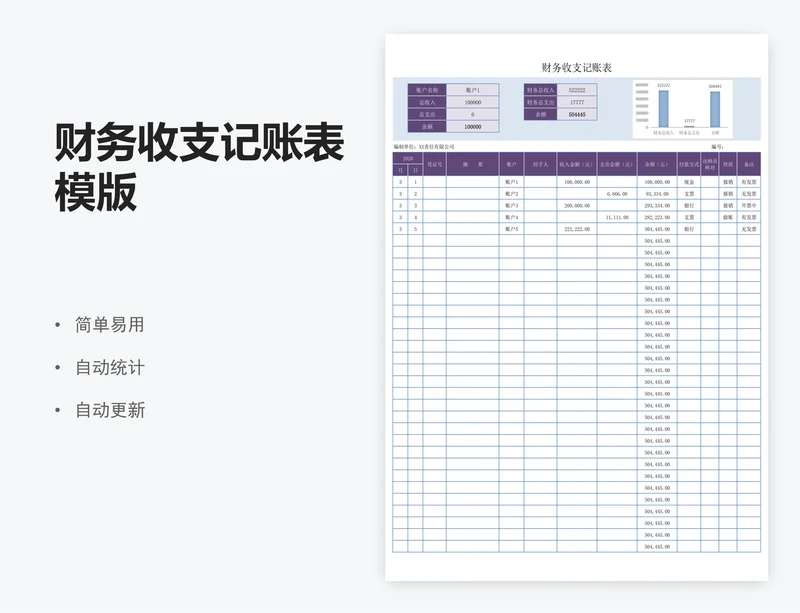This screenshot has width=800, height=613.
Task: Select the 522222 value cell
Action: coord(577,90)
